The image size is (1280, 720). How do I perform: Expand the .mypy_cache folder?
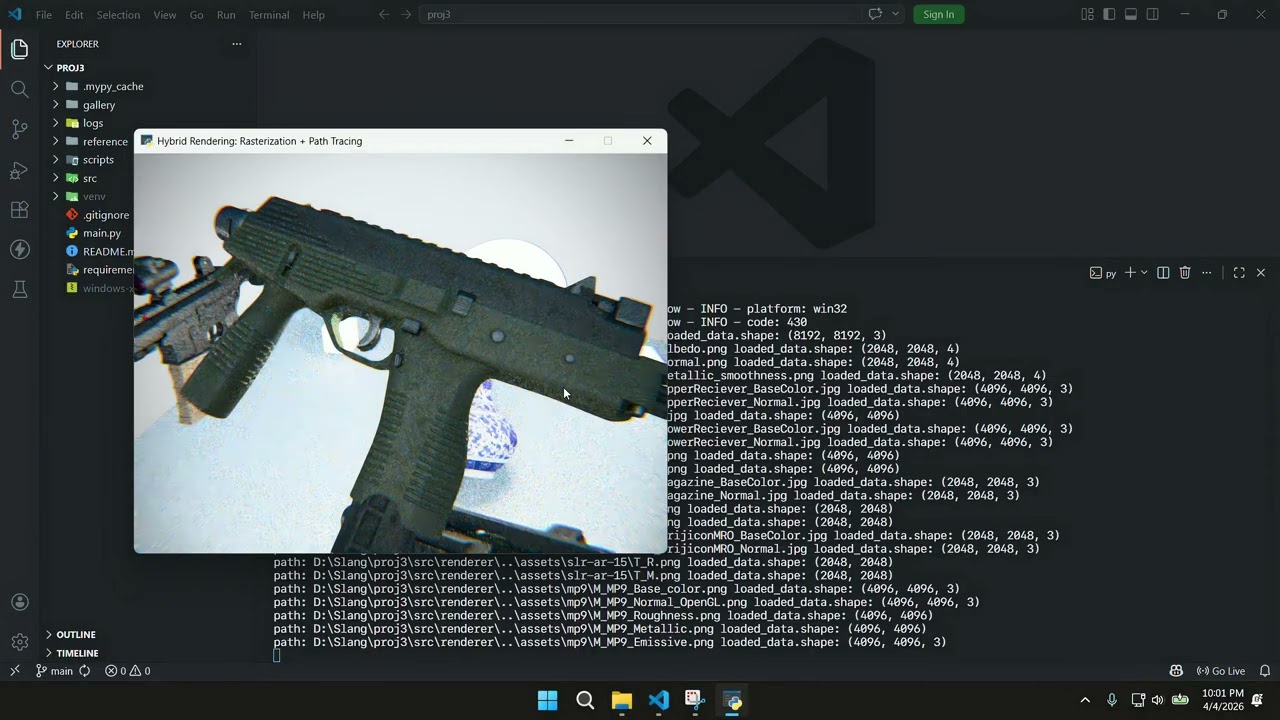148,86
